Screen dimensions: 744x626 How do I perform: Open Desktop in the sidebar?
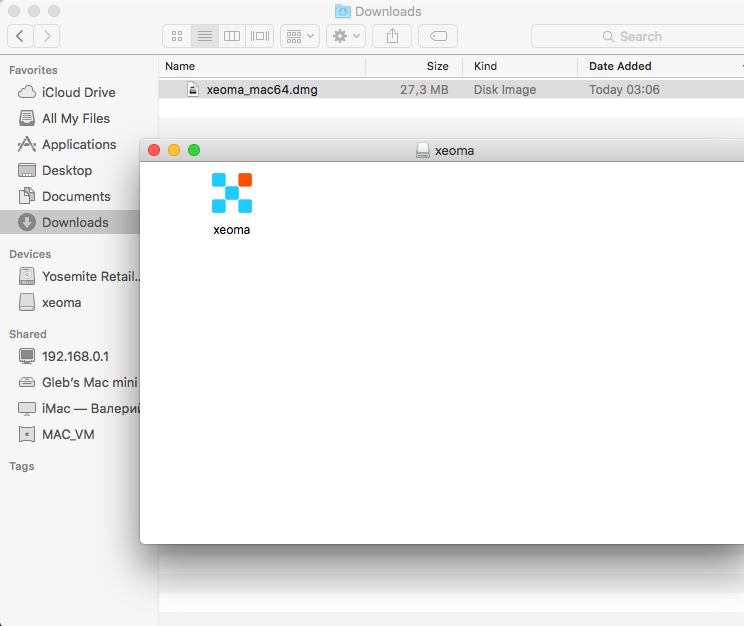pyautogui.click(x=67, y=170)
